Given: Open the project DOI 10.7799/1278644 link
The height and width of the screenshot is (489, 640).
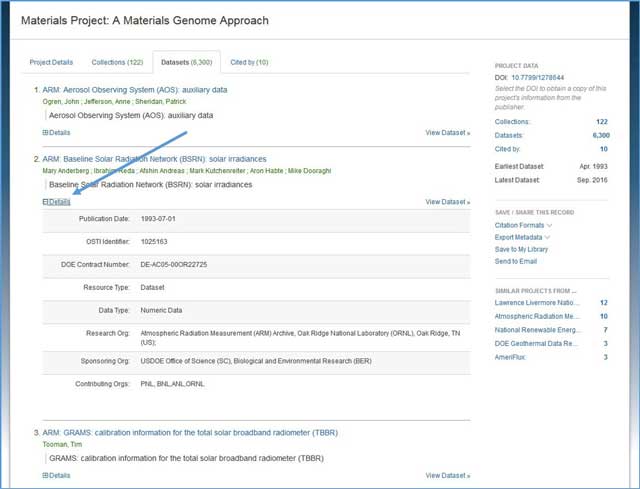Looking at the screenshot, I should tap(538, 78).
